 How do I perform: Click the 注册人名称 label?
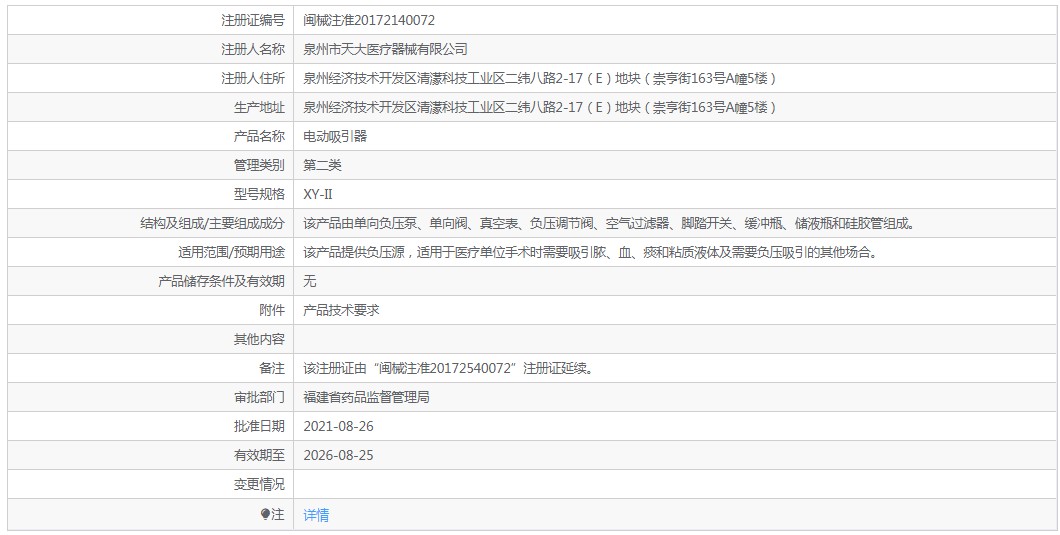tap(254, 49)
